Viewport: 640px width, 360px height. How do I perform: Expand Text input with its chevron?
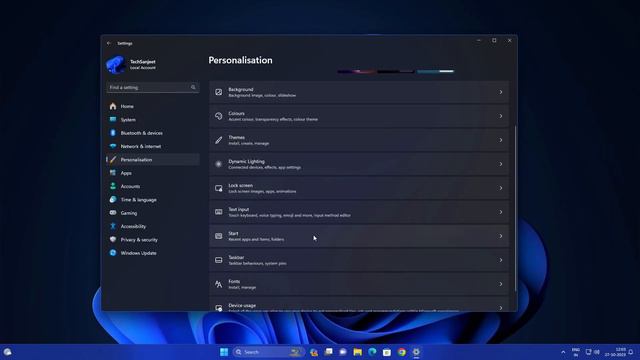(501, 212)
